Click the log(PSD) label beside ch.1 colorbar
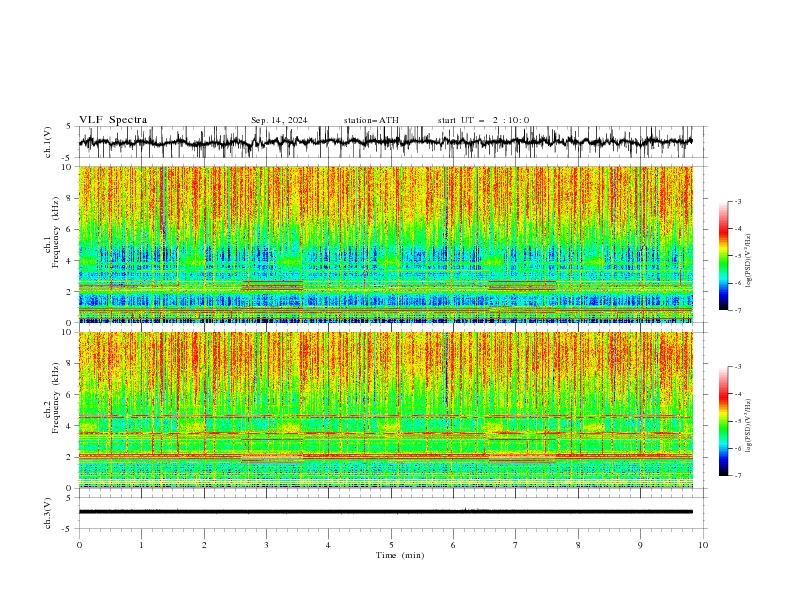Image resolution: width=792 pixels, height=612 pixels. click(x=748, y=261)
